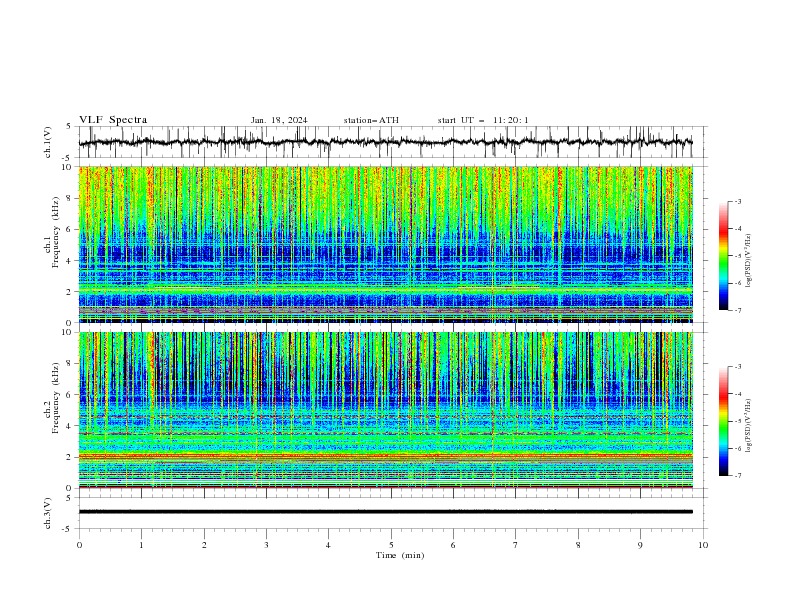Click the "-7" label on ch.1 colorbar
Image resolution: width=792 pixels, height=612 pixels.
(737, 310)
